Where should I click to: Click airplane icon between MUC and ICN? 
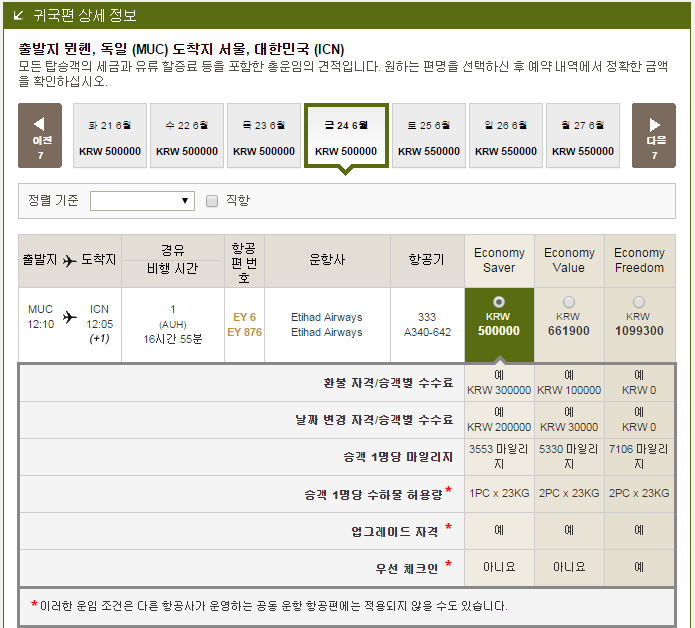point(70,317)
